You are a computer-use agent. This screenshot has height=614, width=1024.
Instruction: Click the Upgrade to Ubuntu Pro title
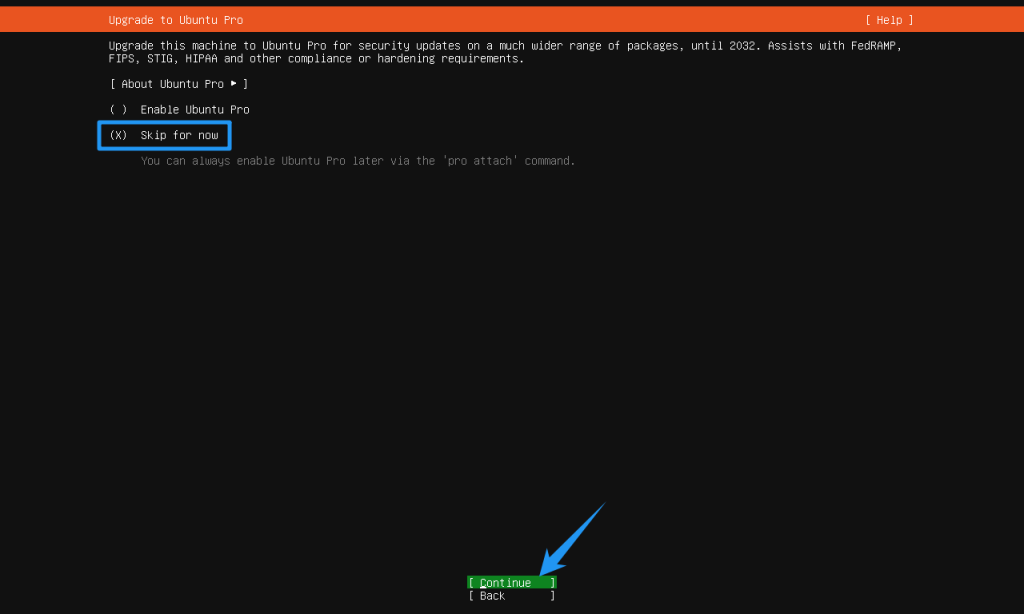175,20
